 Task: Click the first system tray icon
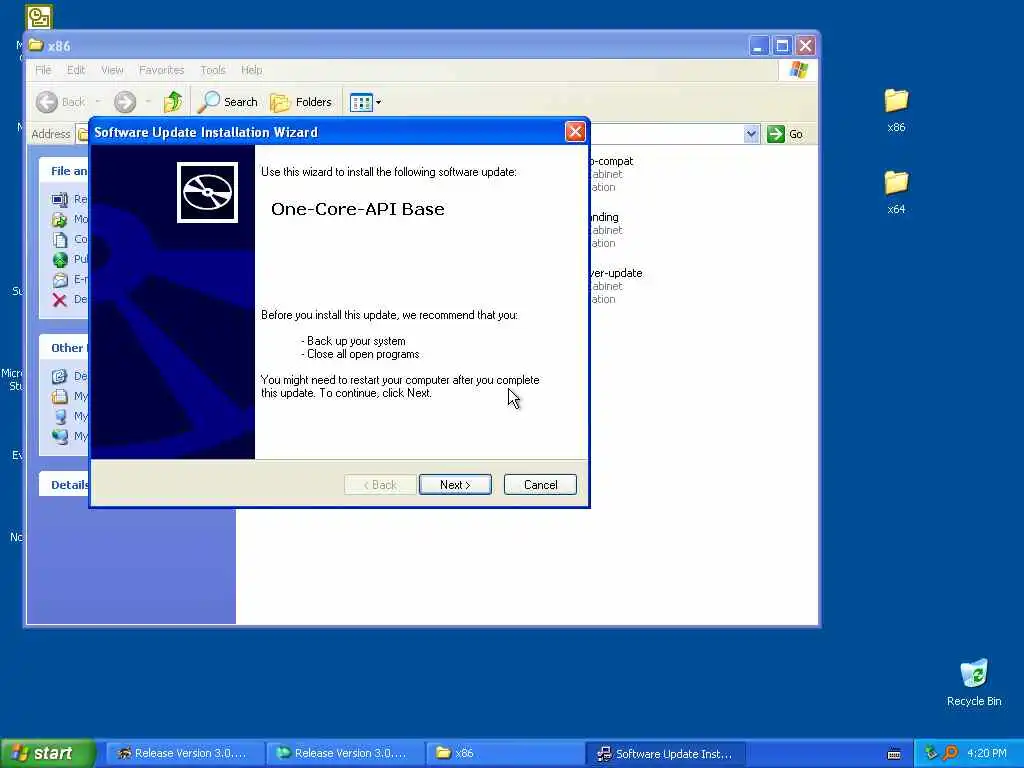coord(931,753)
